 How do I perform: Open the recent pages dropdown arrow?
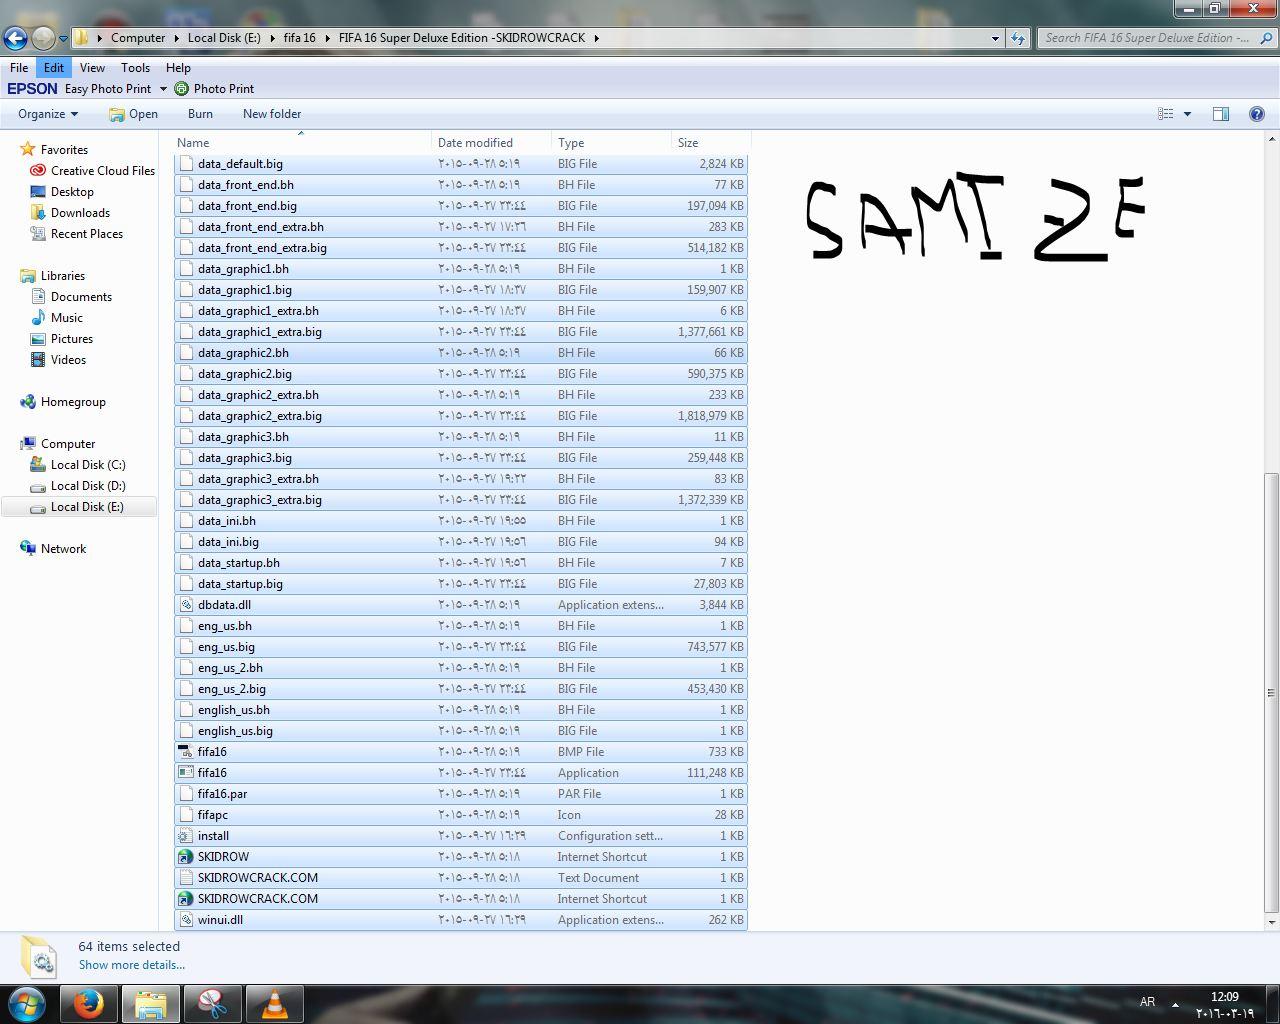pyautogui.click(x=63, y=38)
